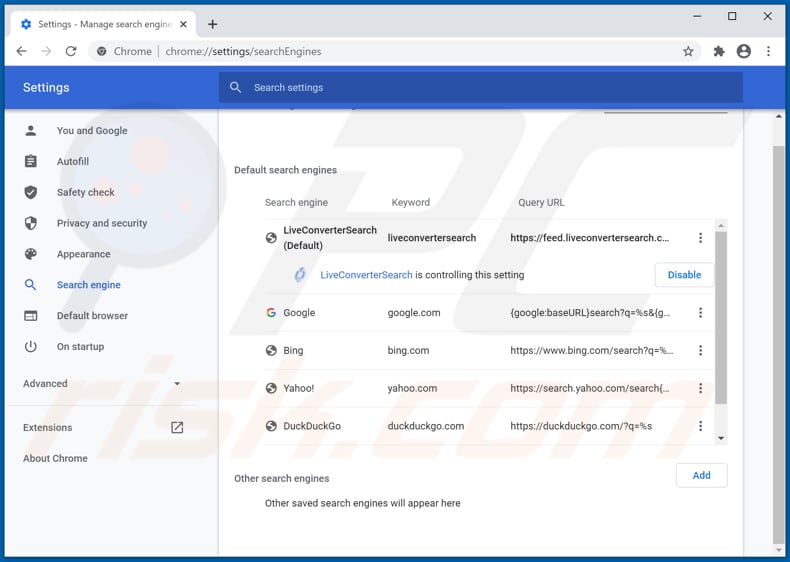Click the power icon beside On startup
Image resolution: width=790 pixels, height=562 pixels.
31,347
